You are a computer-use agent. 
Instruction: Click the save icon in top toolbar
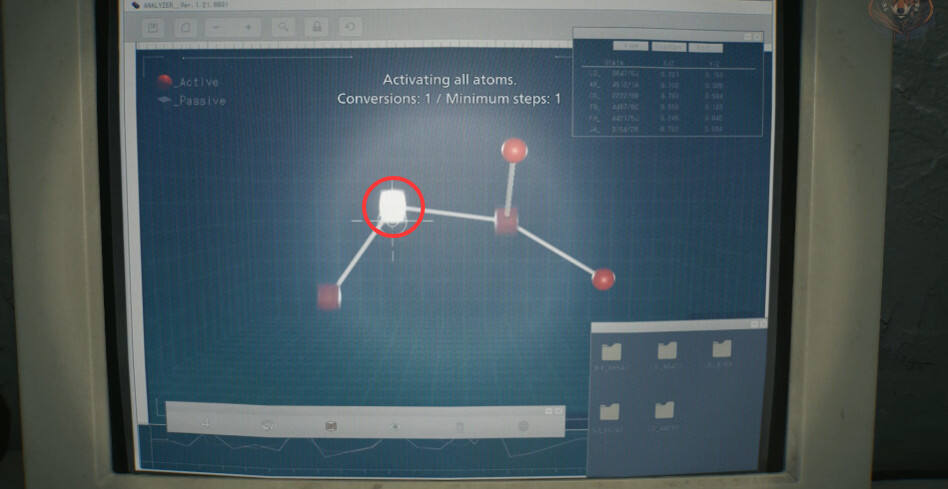[x=153, y=28]
